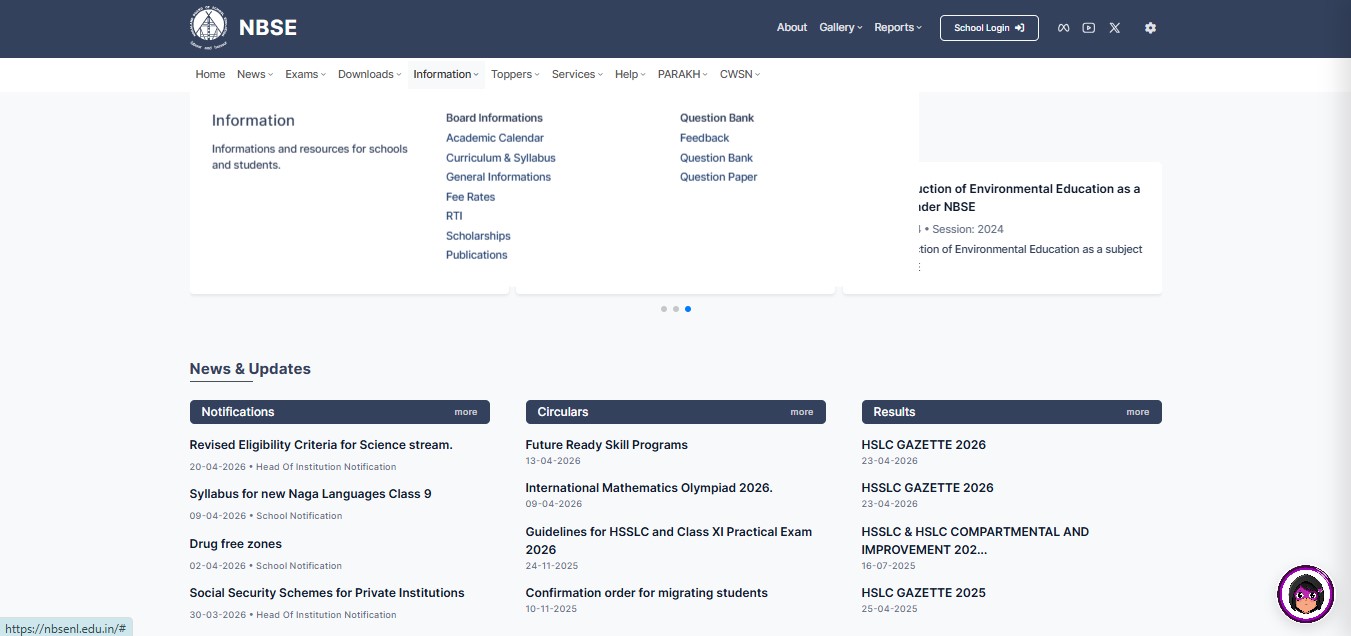This screenshot has width=1351, height=636.
Task: Open the Toppers menu dropdown
Action: coord(515,74)
